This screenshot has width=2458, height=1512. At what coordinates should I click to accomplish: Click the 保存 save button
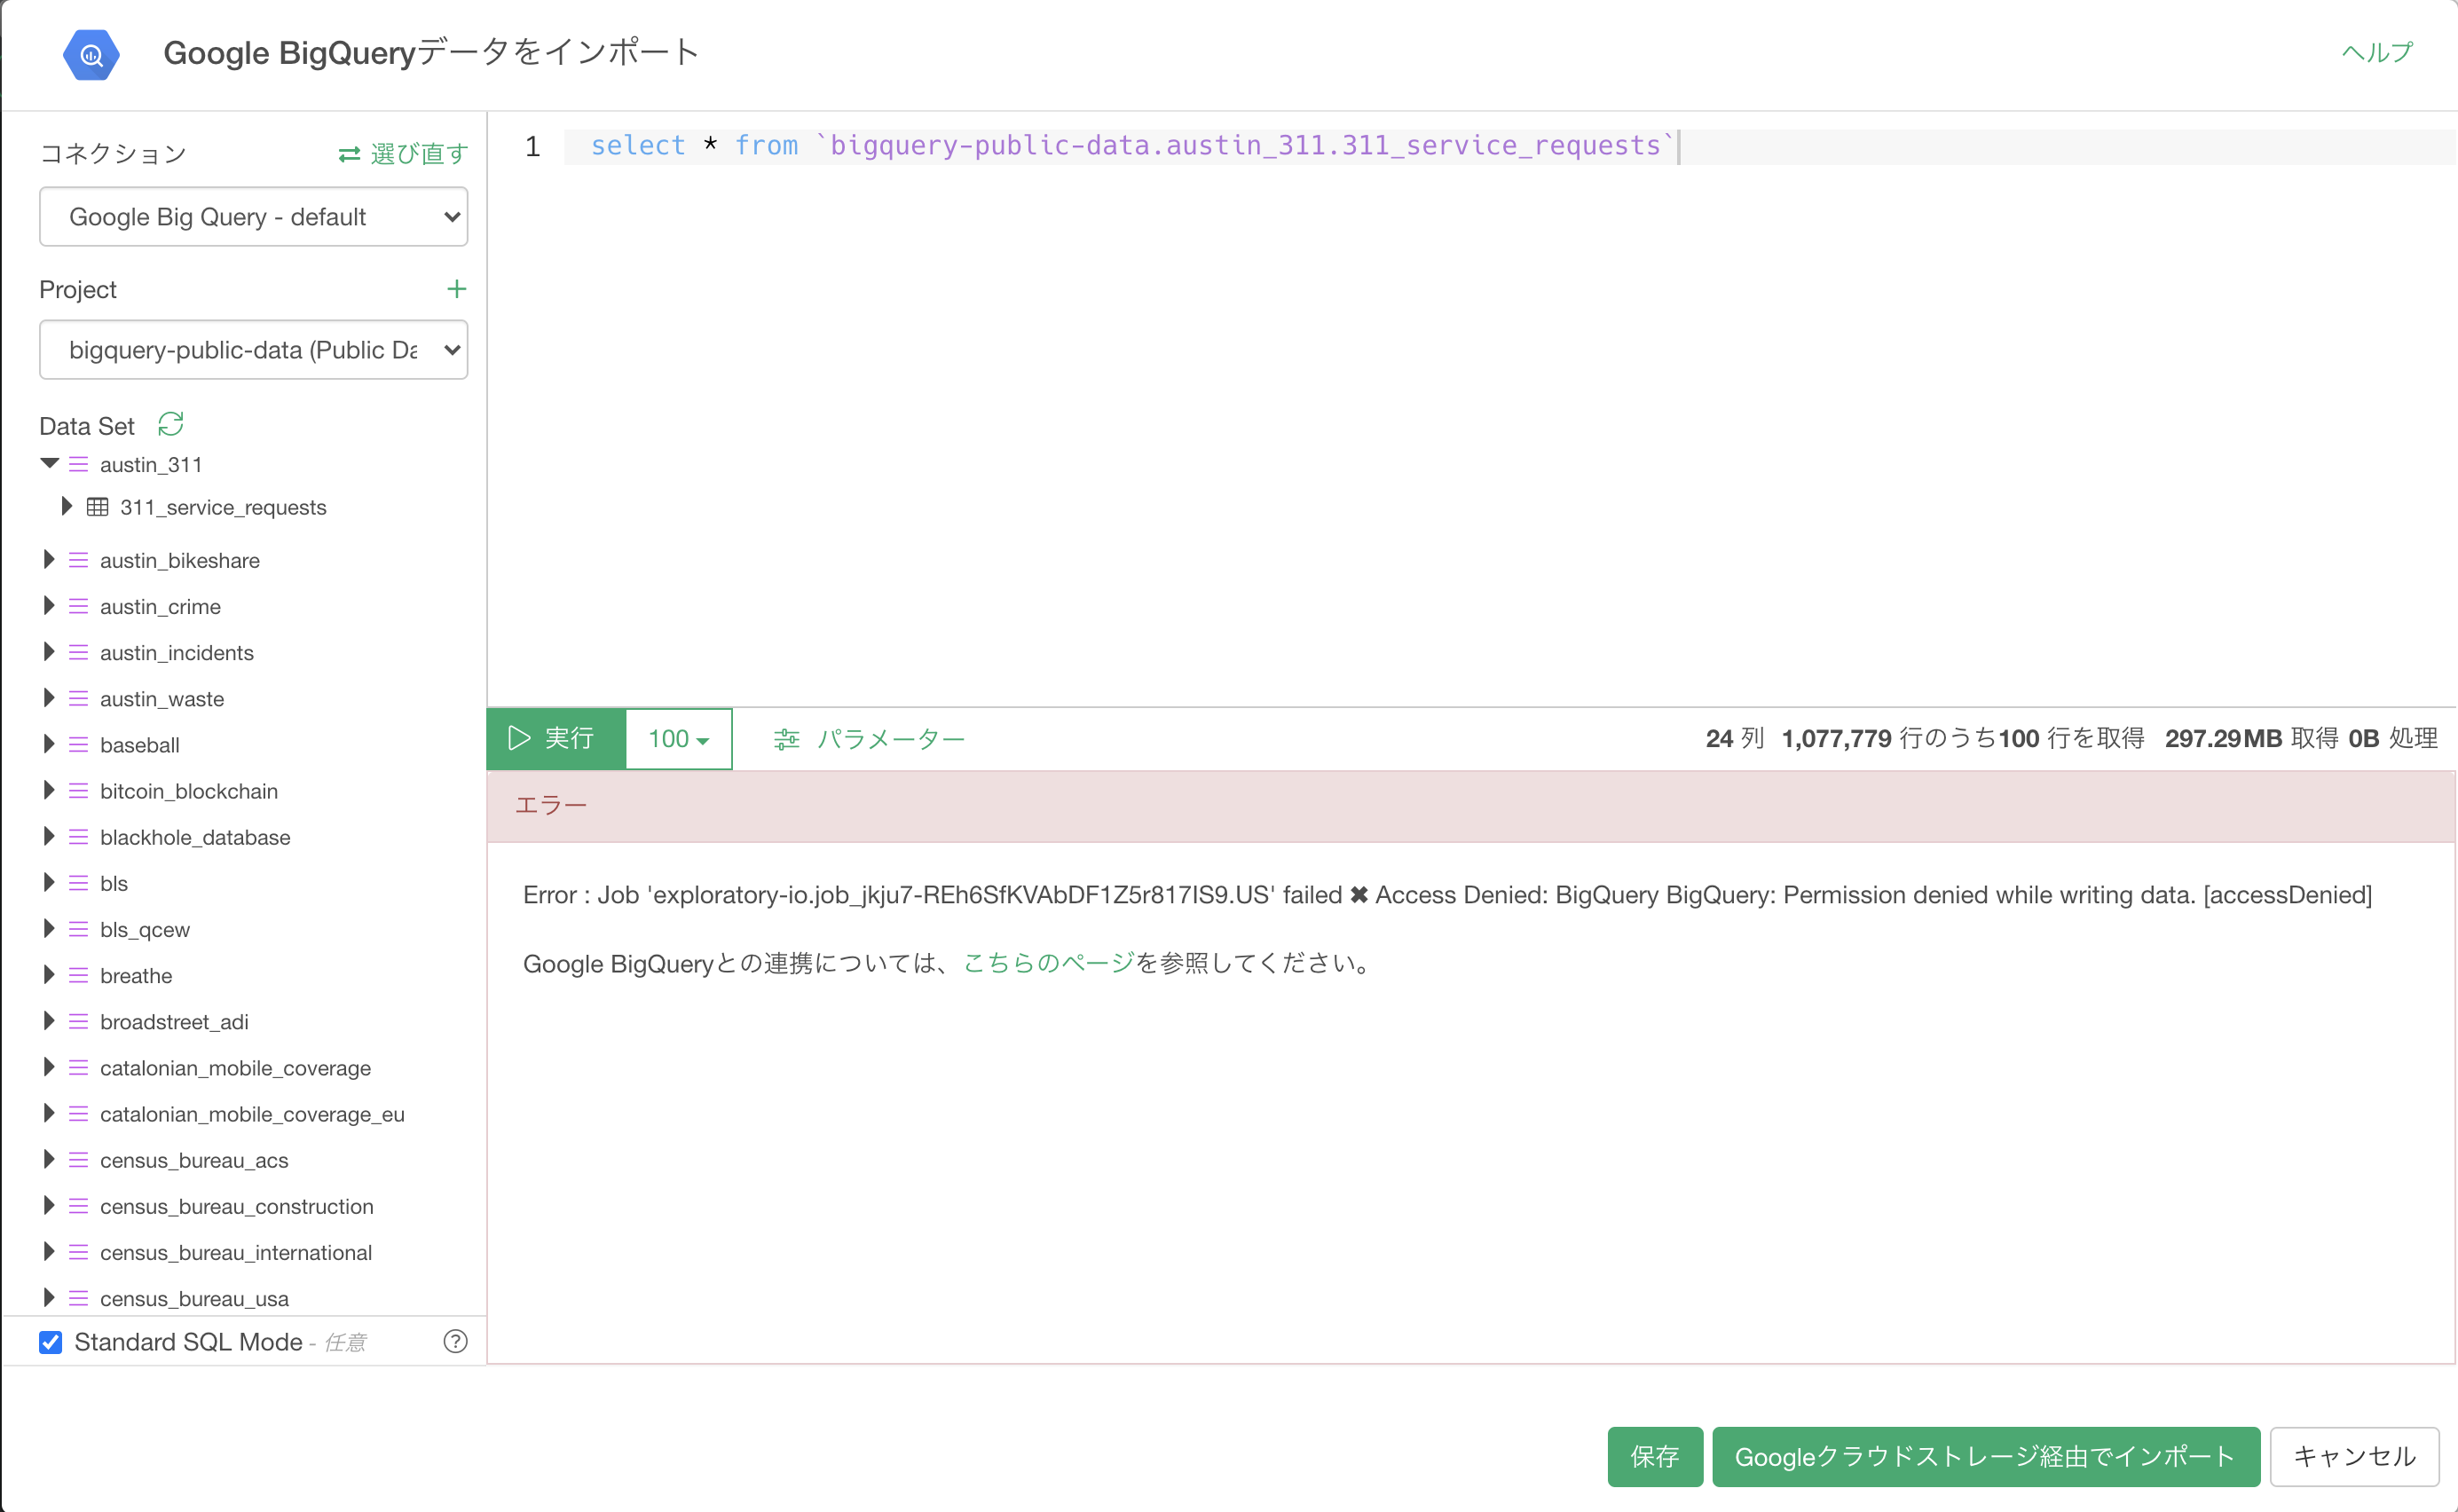pyautogui.click(x=1655, y=1456)
